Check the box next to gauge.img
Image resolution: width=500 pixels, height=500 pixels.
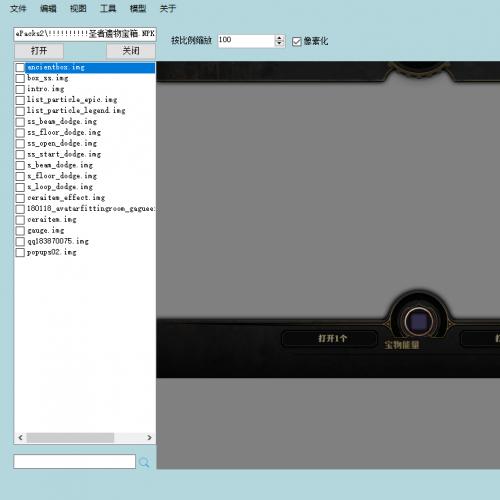click(20, 231)
